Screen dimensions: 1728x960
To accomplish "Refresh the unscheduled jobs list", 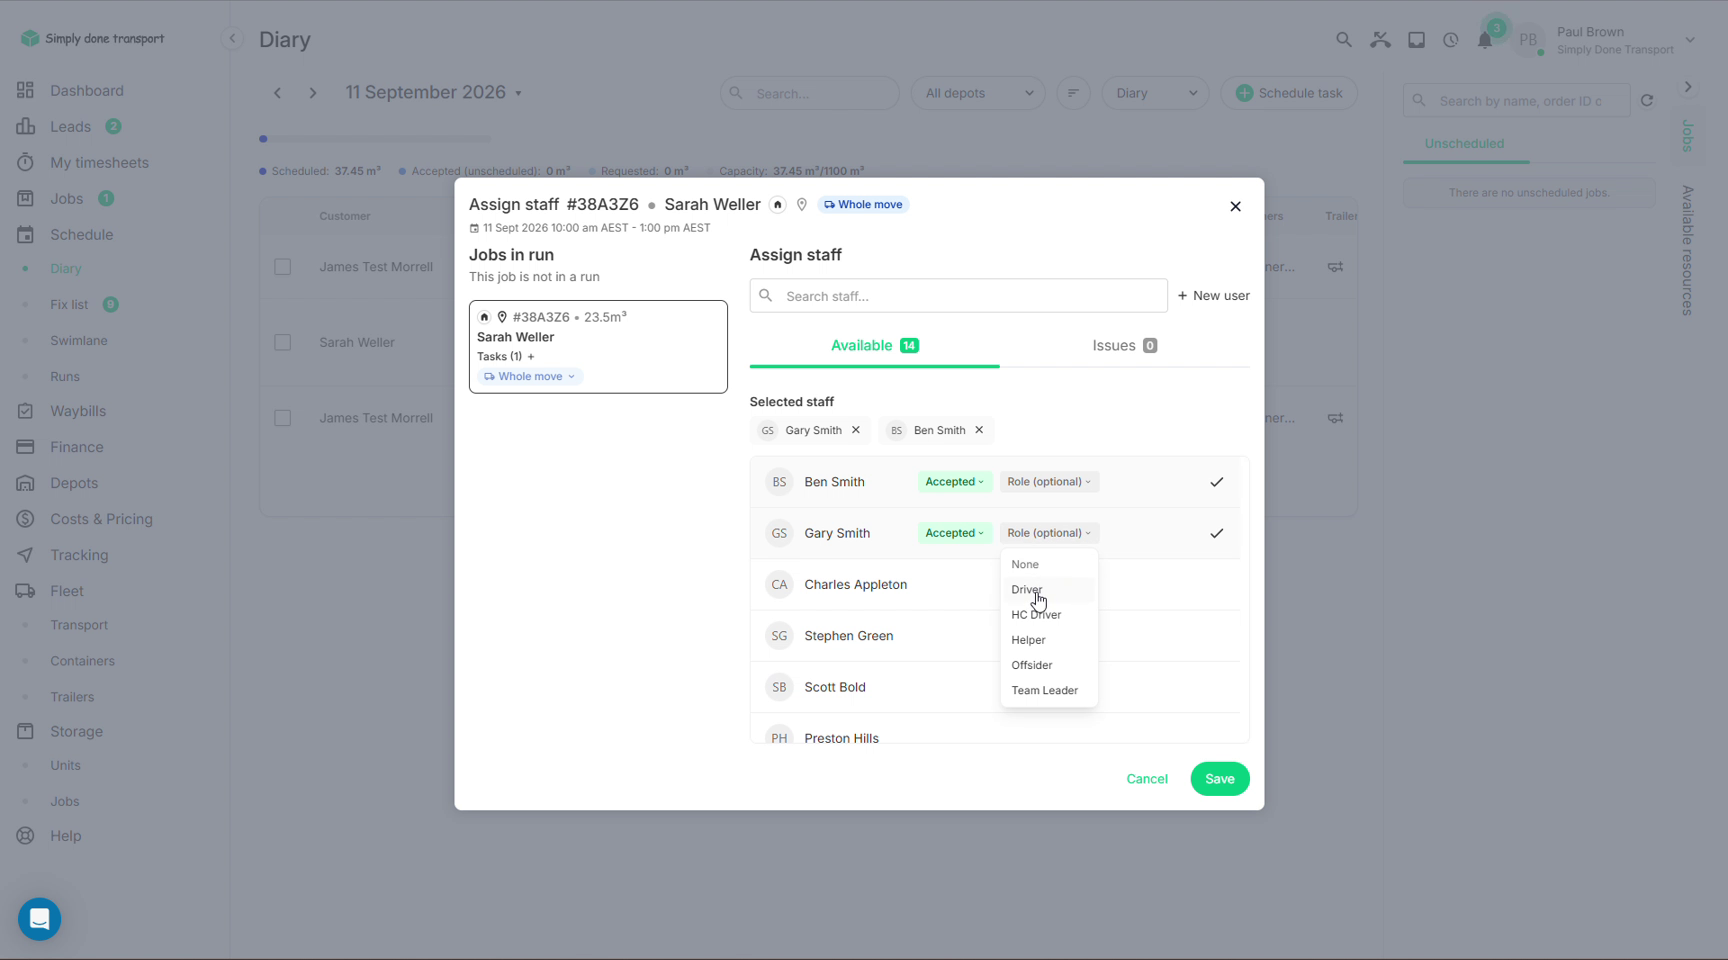I will (x=1647, y=101).
